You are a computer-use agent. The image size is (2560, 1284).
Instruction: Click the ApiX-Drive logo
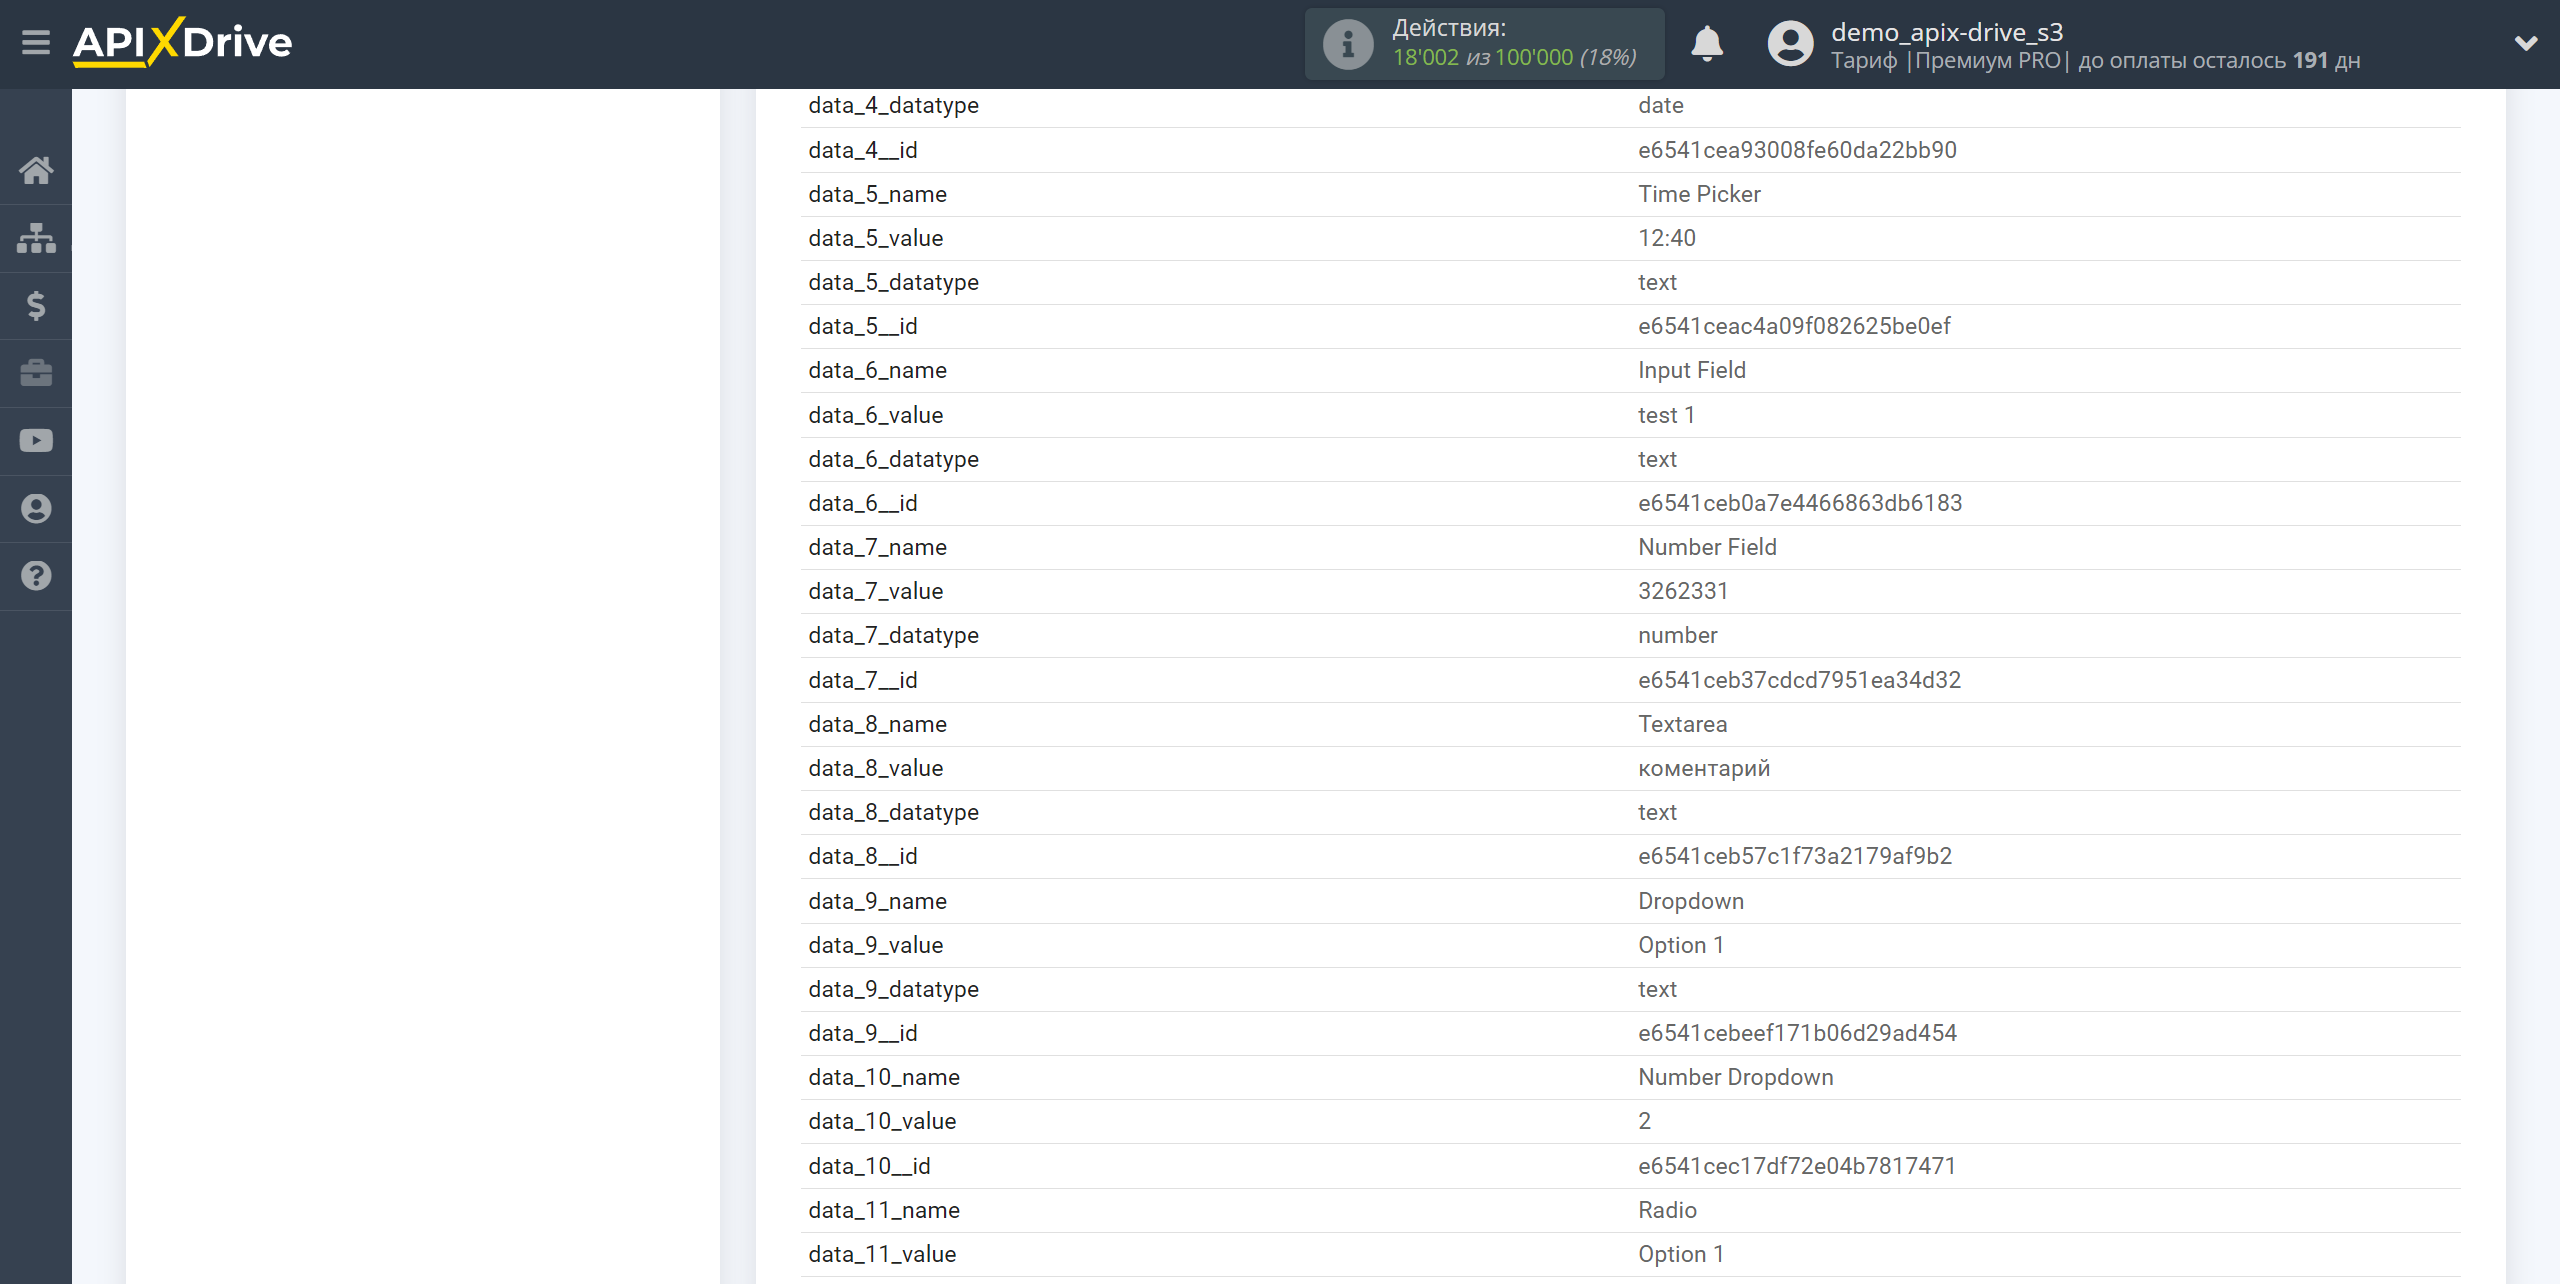pyautogui.click(x=183, y=43)
